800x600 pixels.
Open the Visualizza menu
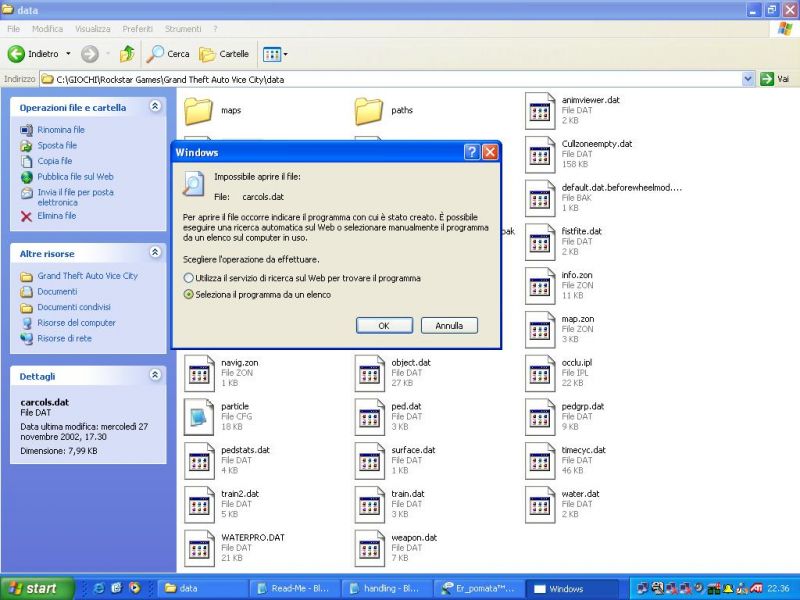pyautogui.click(x=92, y=29)
